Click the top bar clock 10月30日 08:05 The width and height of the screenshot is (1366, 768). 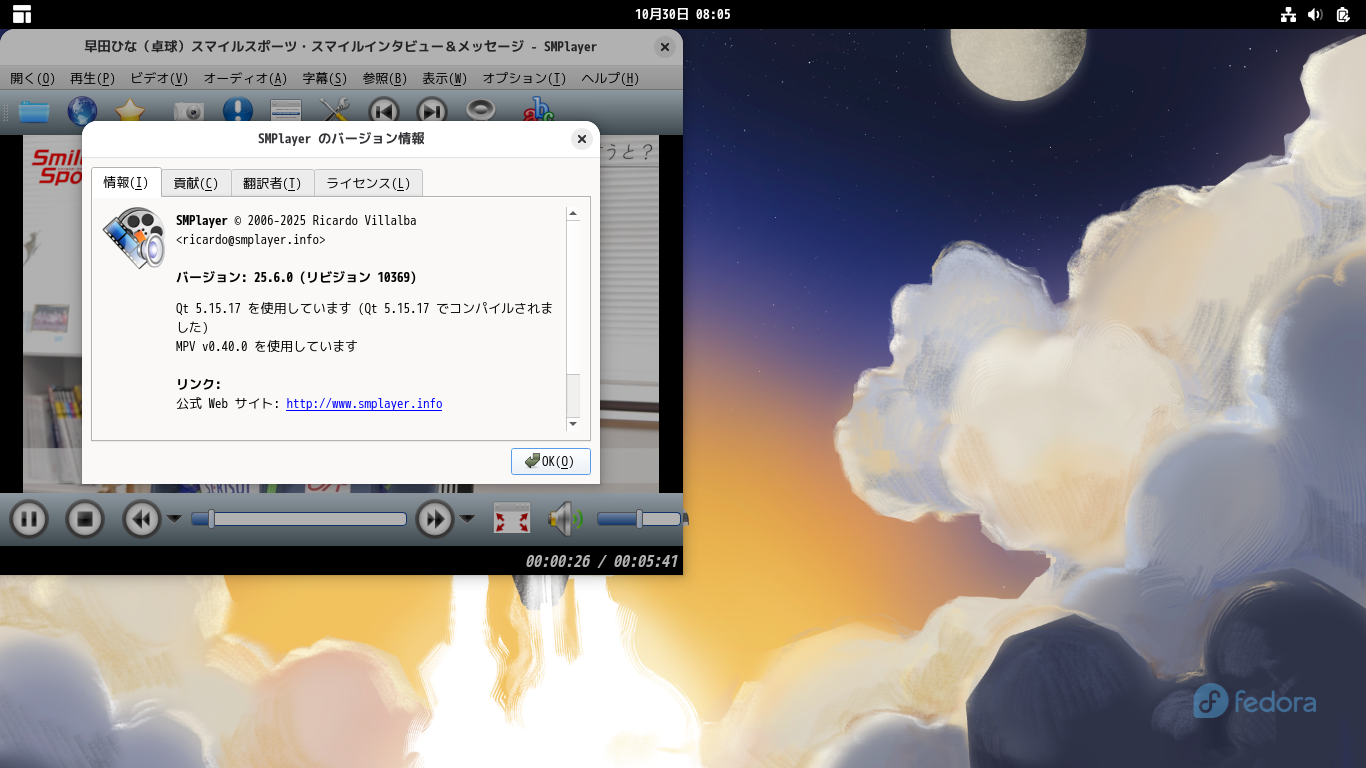pyautogui.click(x=683, y=14)
